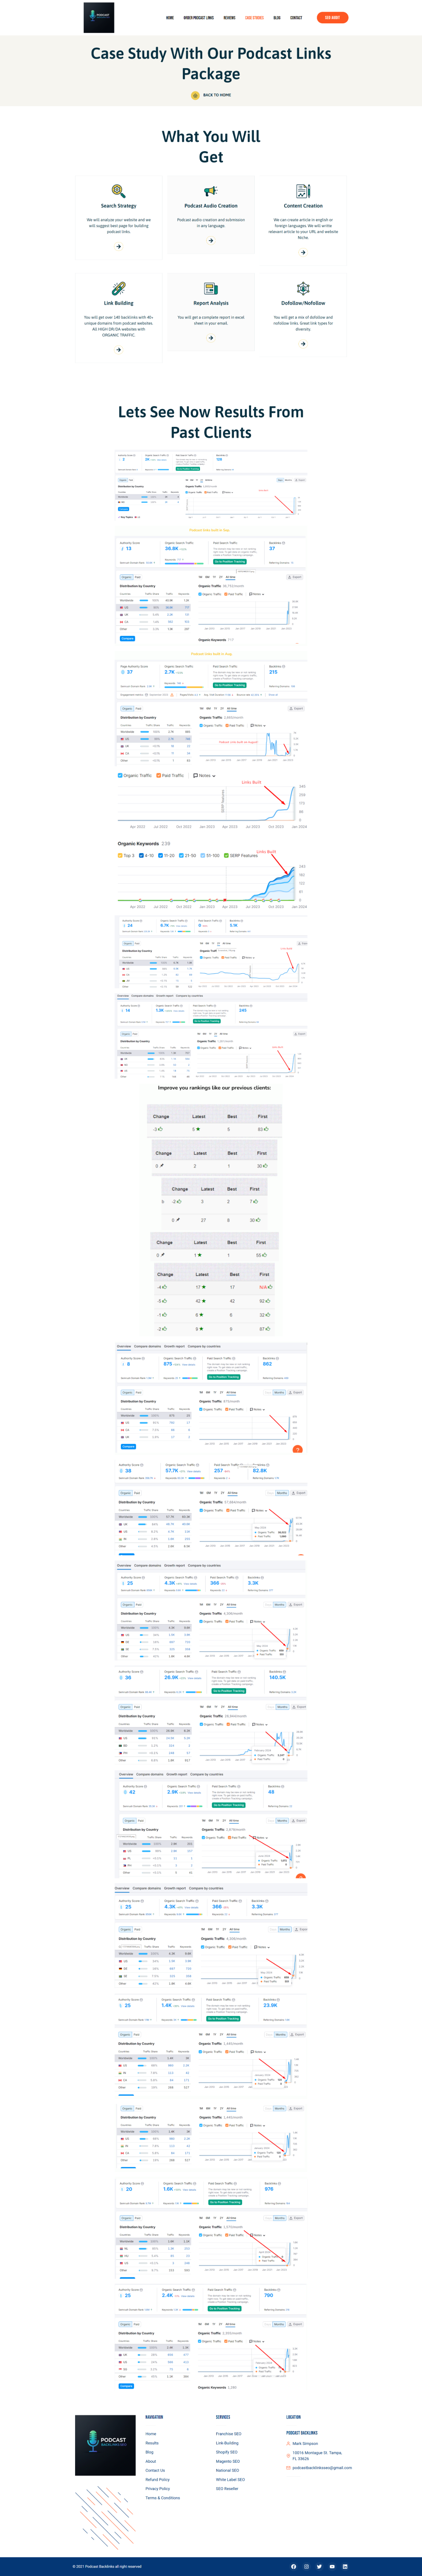Click the Search Strategy magnifier icon
Image resolution: width=422 pixels, height=2576 pixels.
click(x=118, y=191)
